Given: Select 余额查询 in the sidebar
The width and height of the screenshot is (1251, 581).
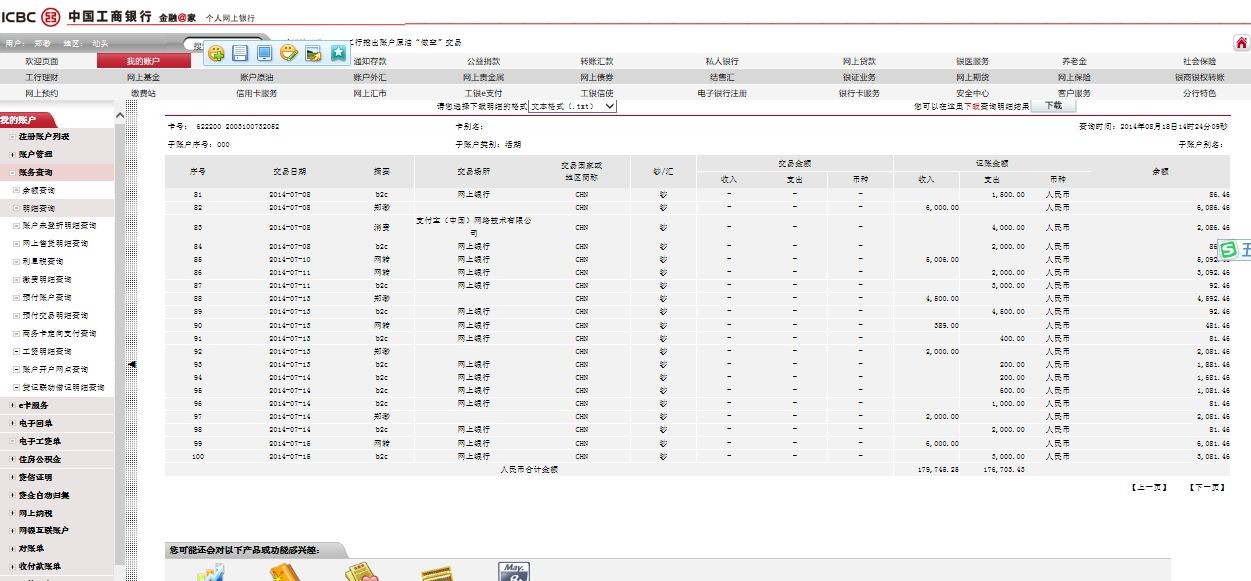Looking at the screenshot, I should point(39,190).
